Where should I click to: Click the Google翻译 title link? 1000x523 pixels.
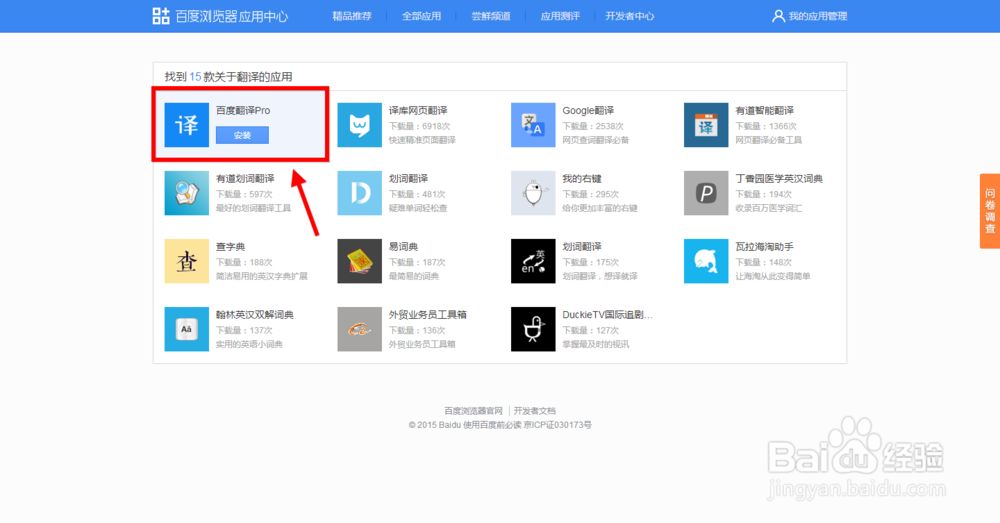(587, 110)
